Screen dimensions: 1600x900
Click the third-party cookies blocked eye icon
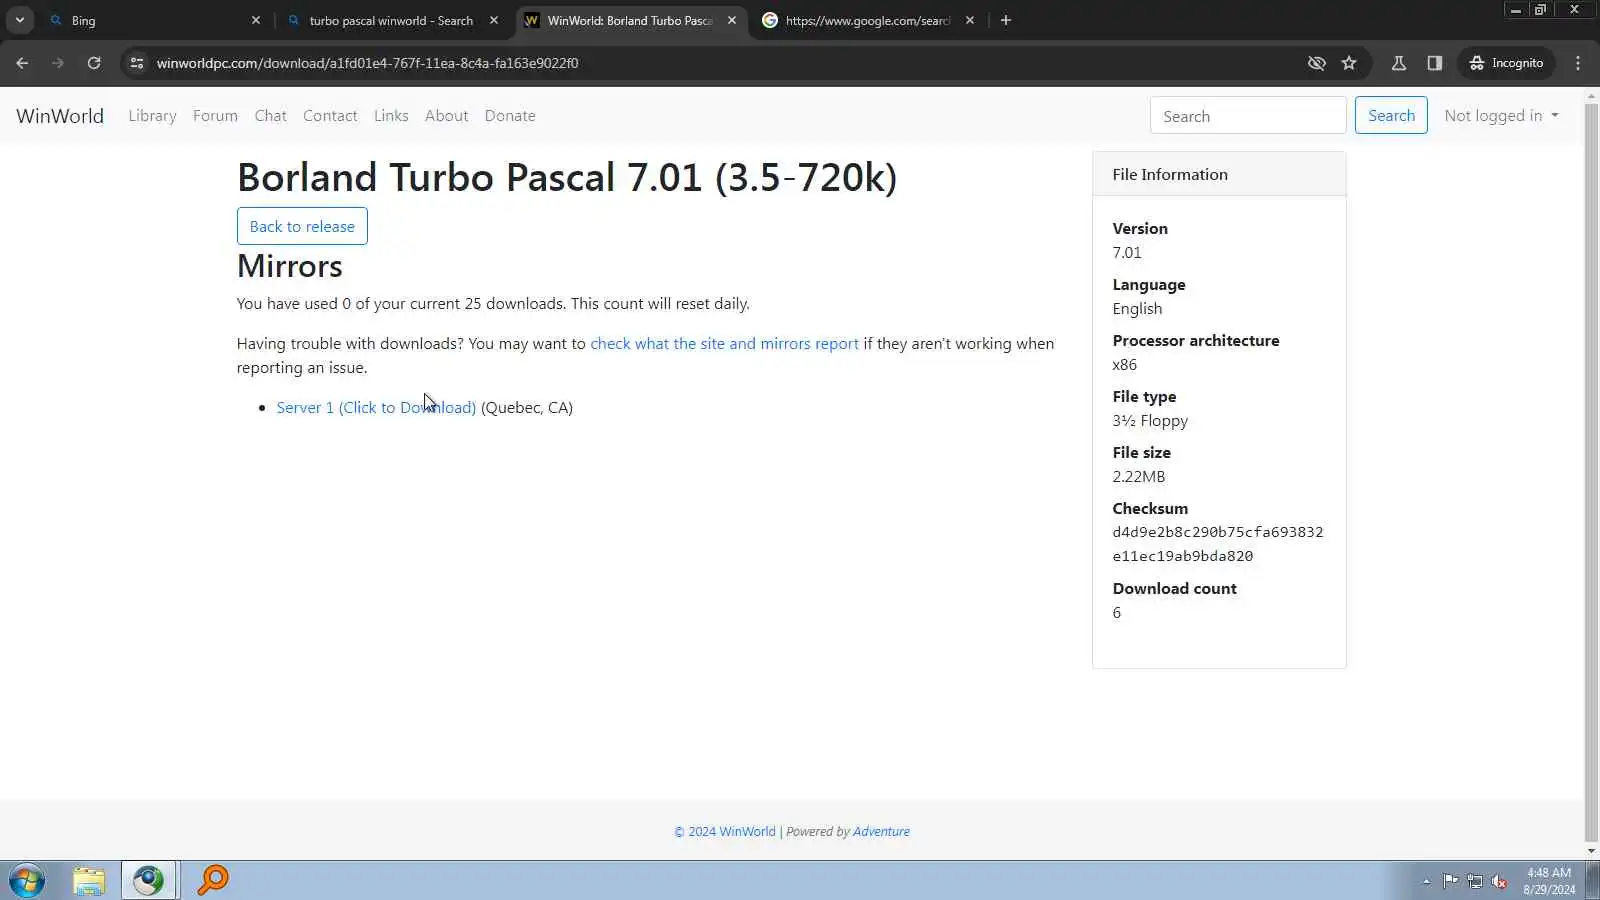pos(1317,63)
